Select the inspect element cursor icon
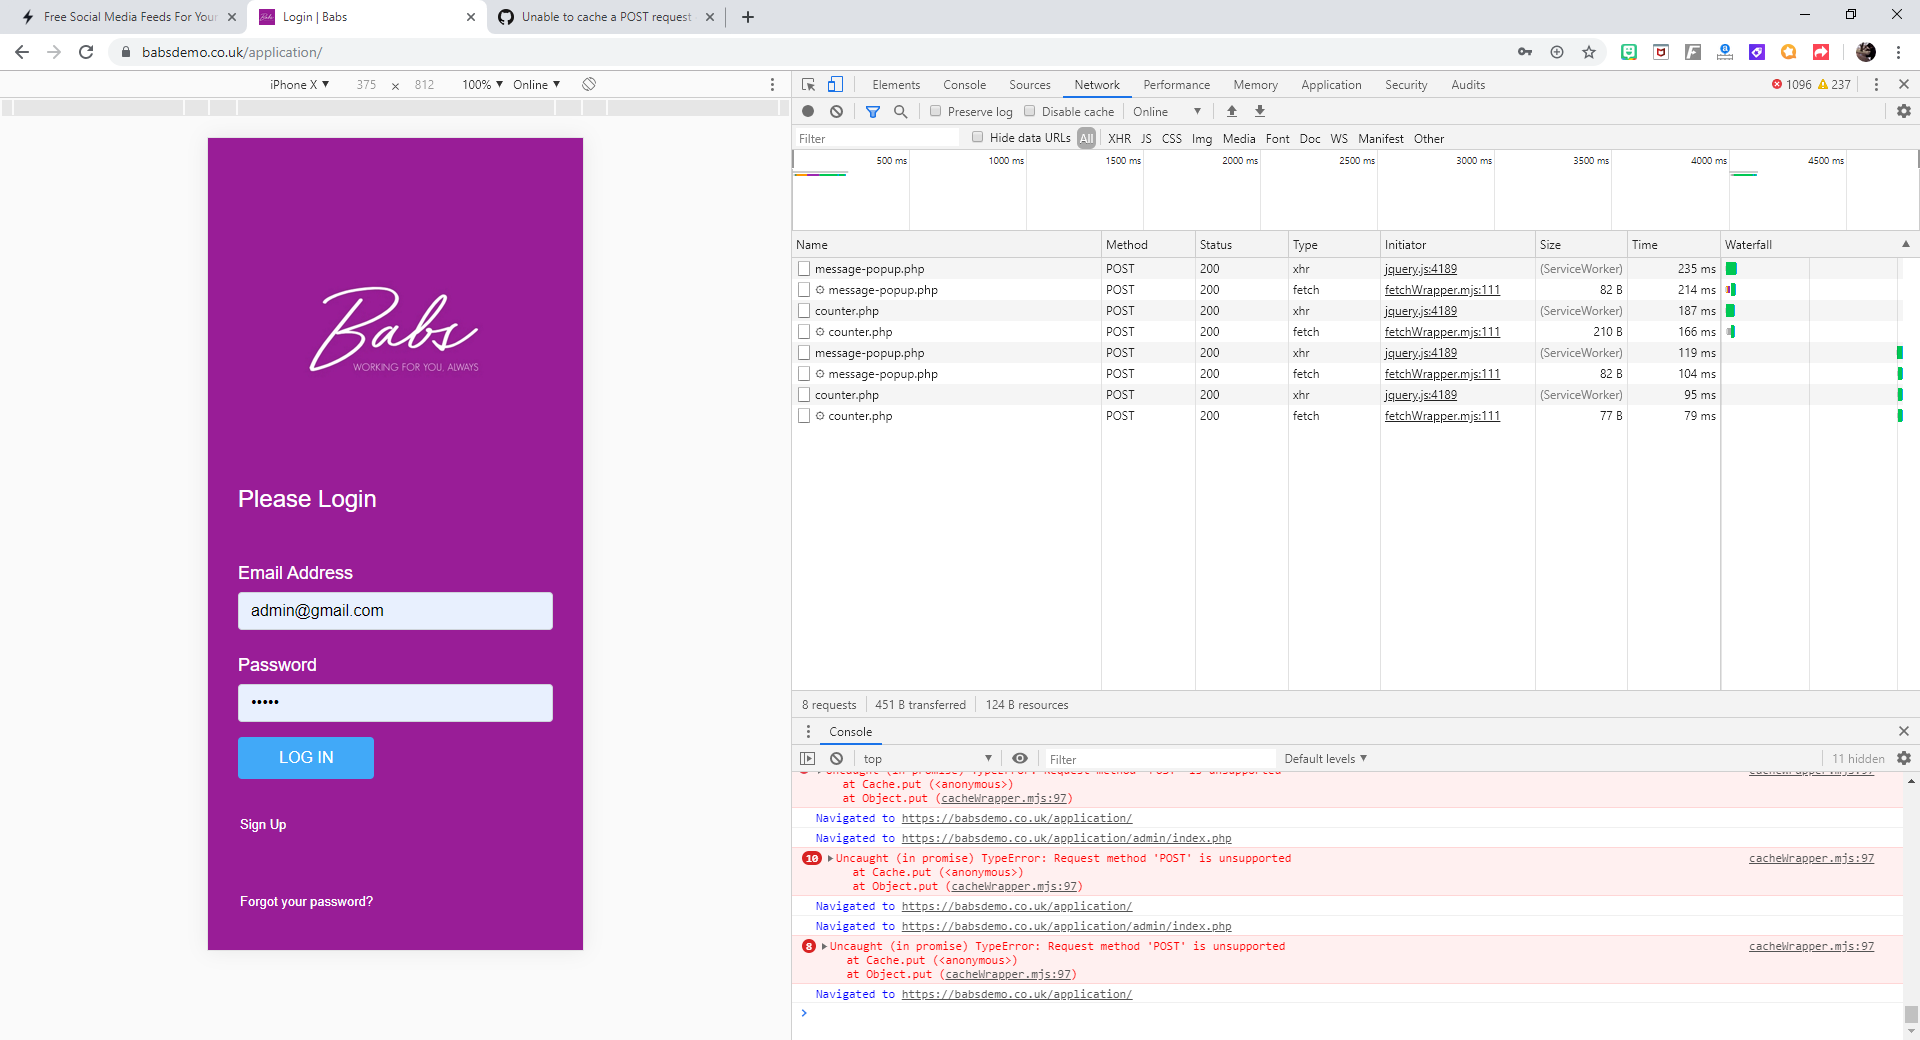The width and height of the screenshot is (1920, 1040). coord(806,84)
